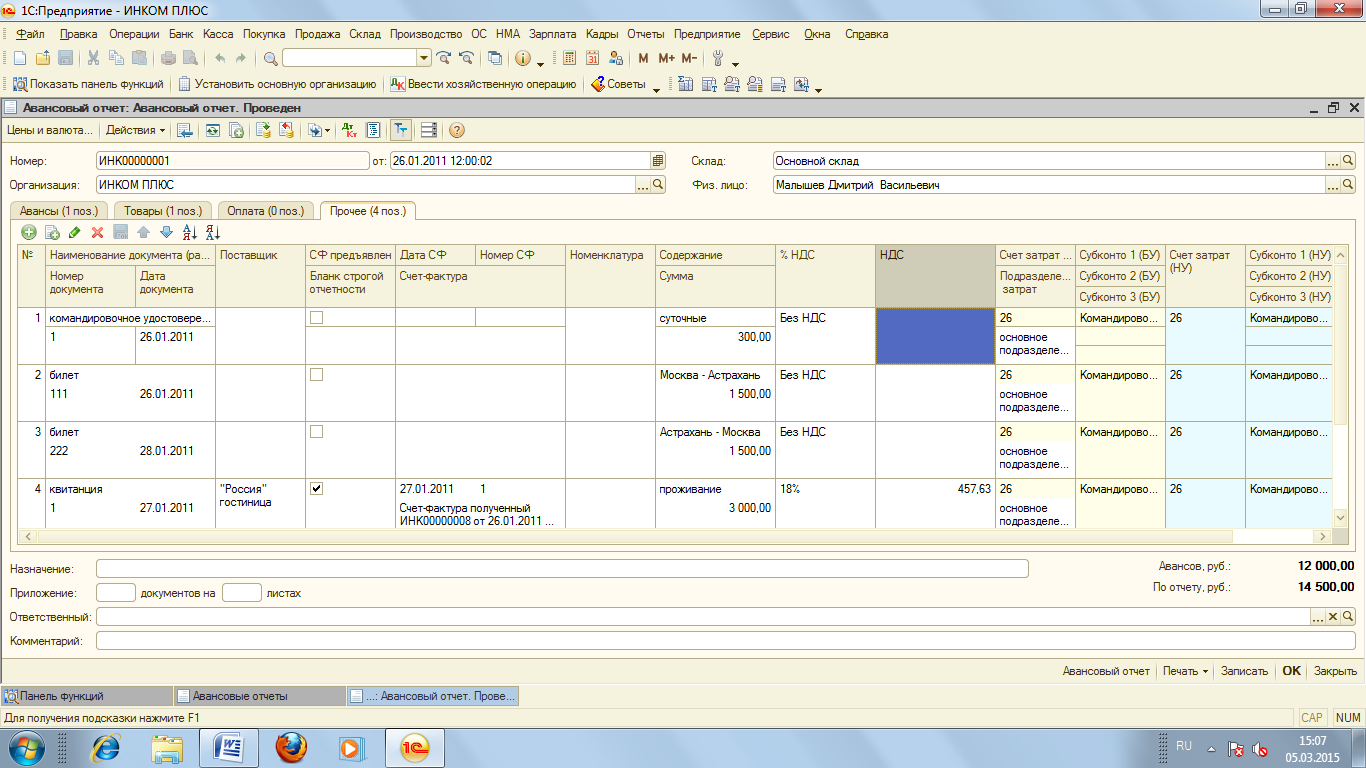Screen dimensions: 1366x768
Task: Click Цены и валюта... button
Action: 50,130
